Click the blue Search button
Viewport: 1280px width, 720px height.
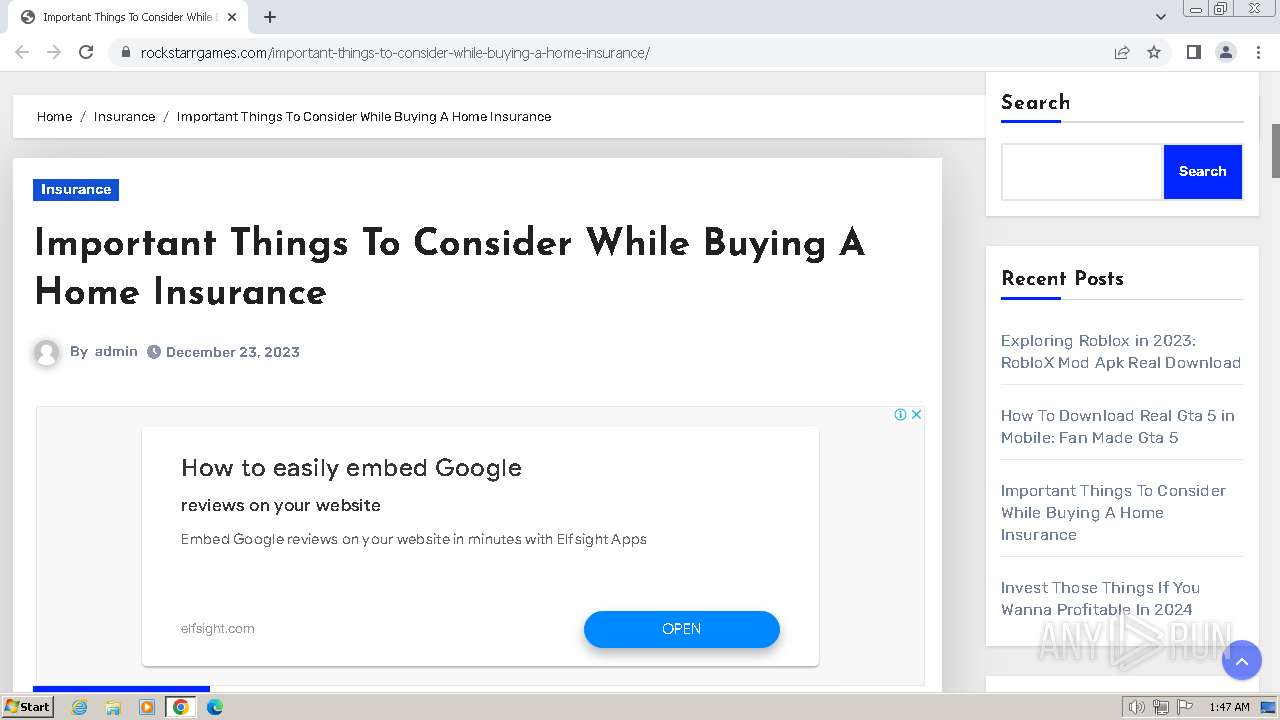pyautogui.click(x=1202, y=172)
